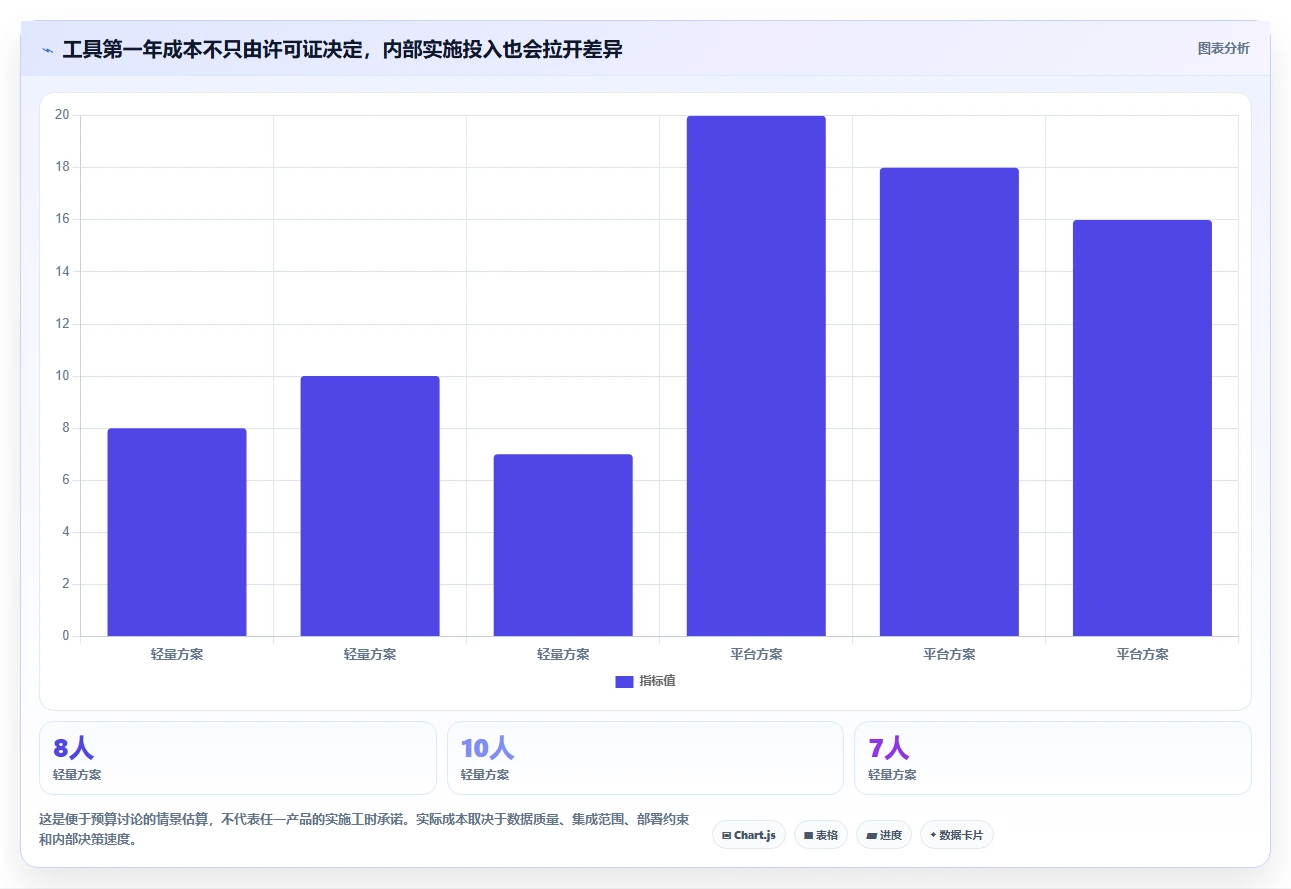The height and width of the screenshot is (889, 1291).
Task: Click the header title starting with 工具第一年成本
Action: [x=342, y=49]
